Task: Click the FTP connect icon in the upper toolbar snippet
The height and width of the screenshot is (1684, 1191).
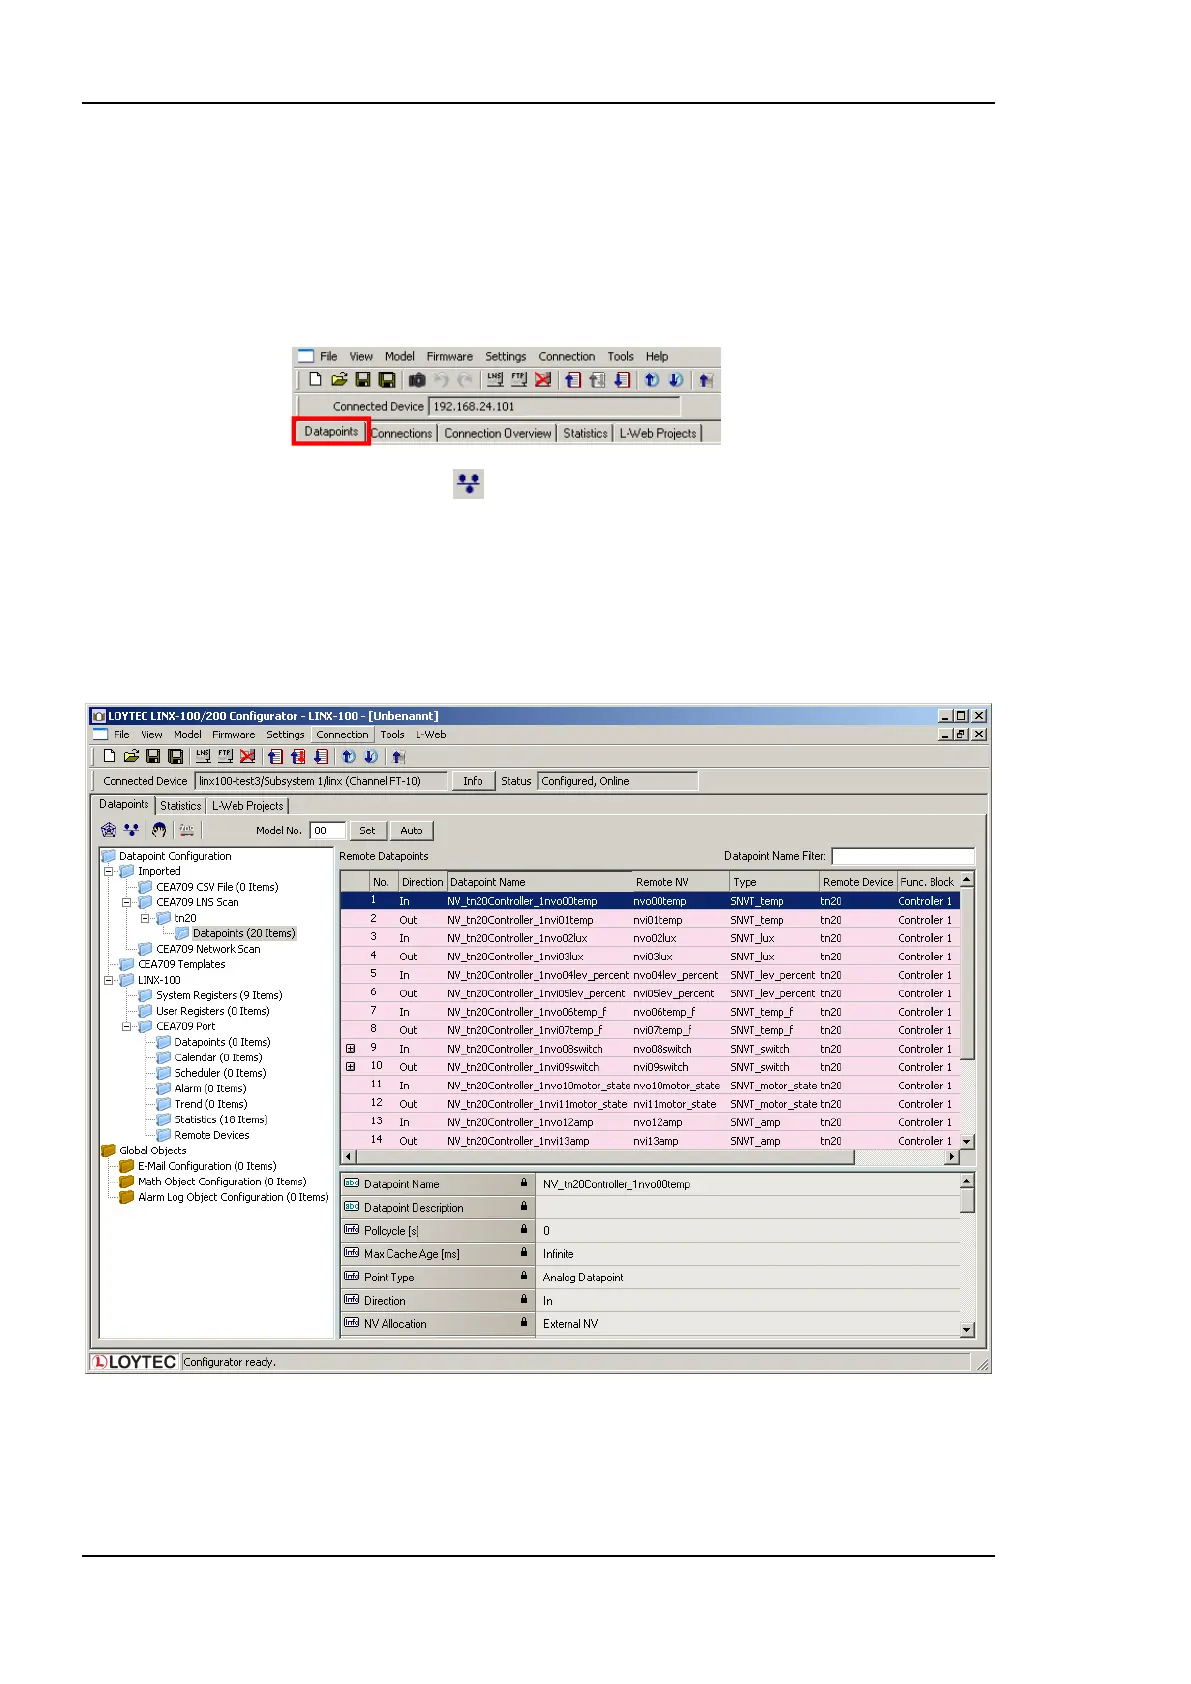Action: coord(519,380)
